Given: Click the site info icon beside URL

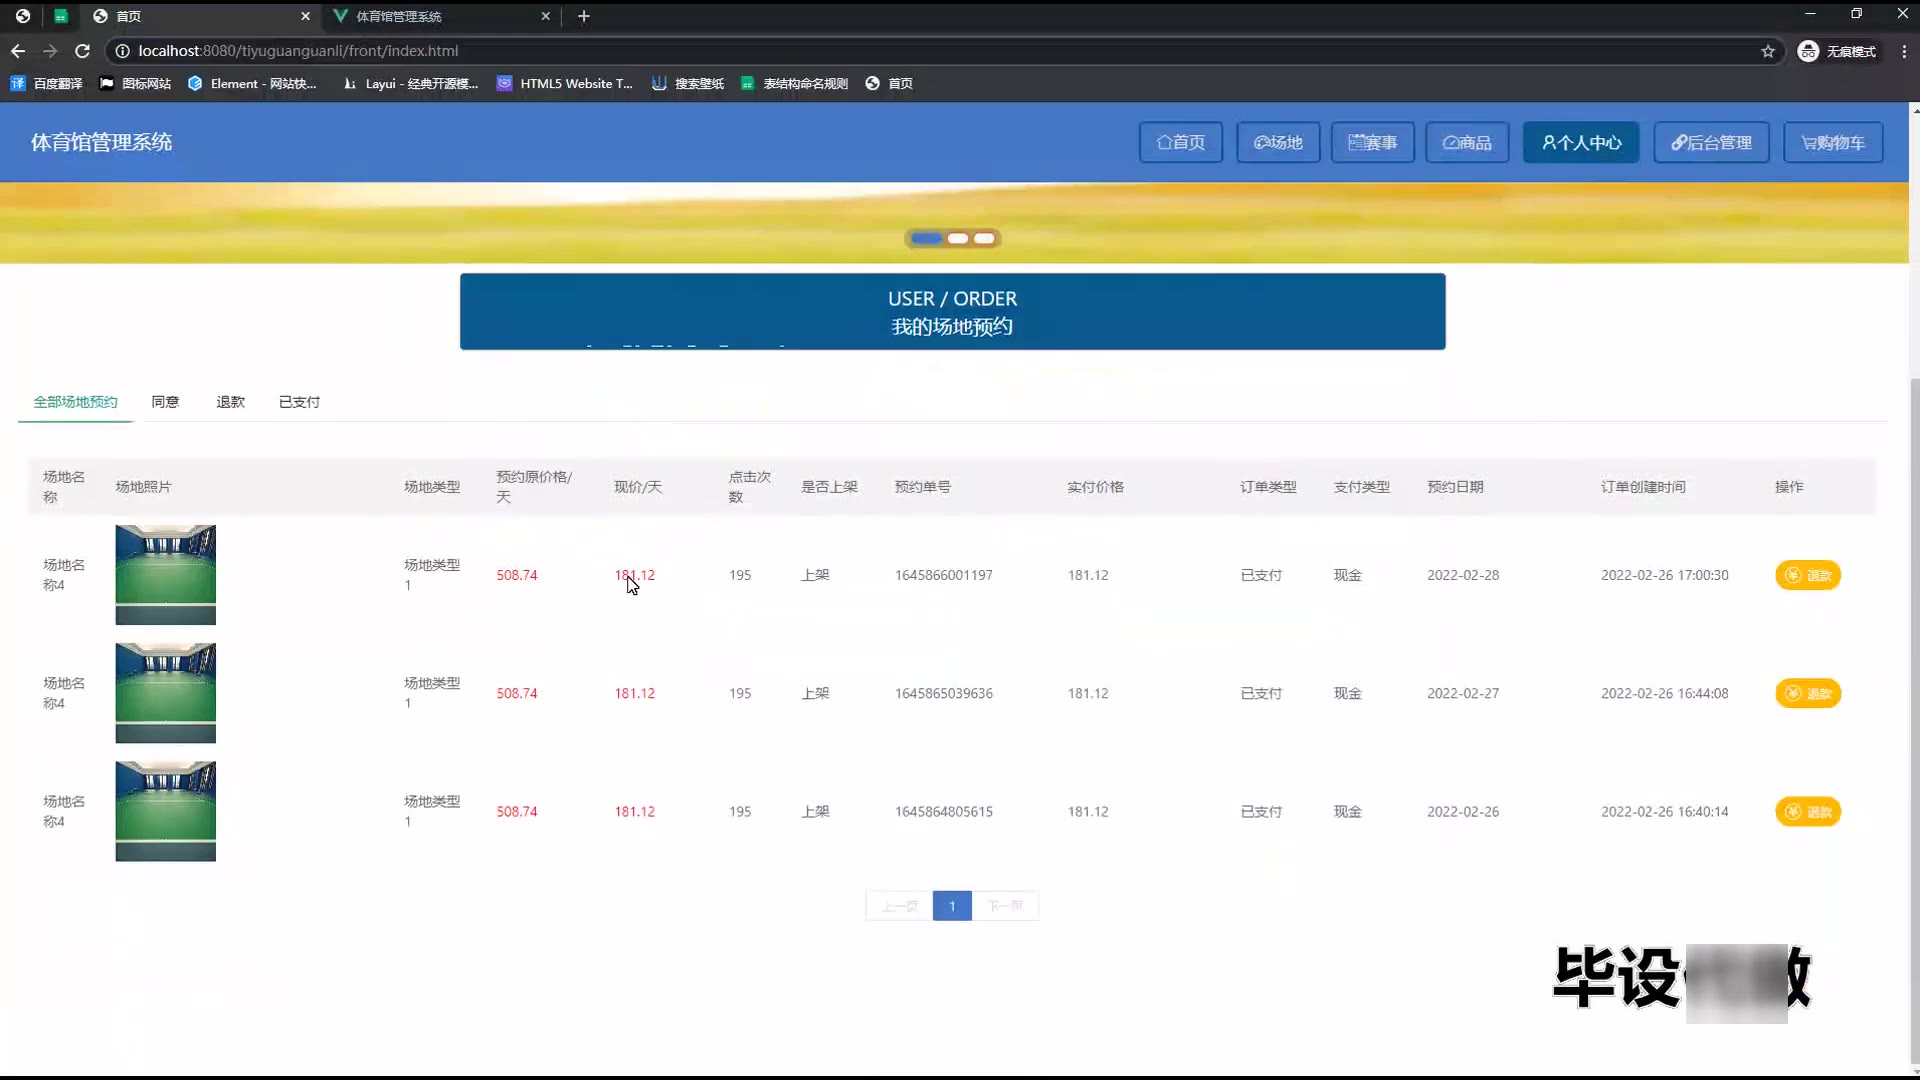Looking at the screenshot, I should tap(122, 51).
